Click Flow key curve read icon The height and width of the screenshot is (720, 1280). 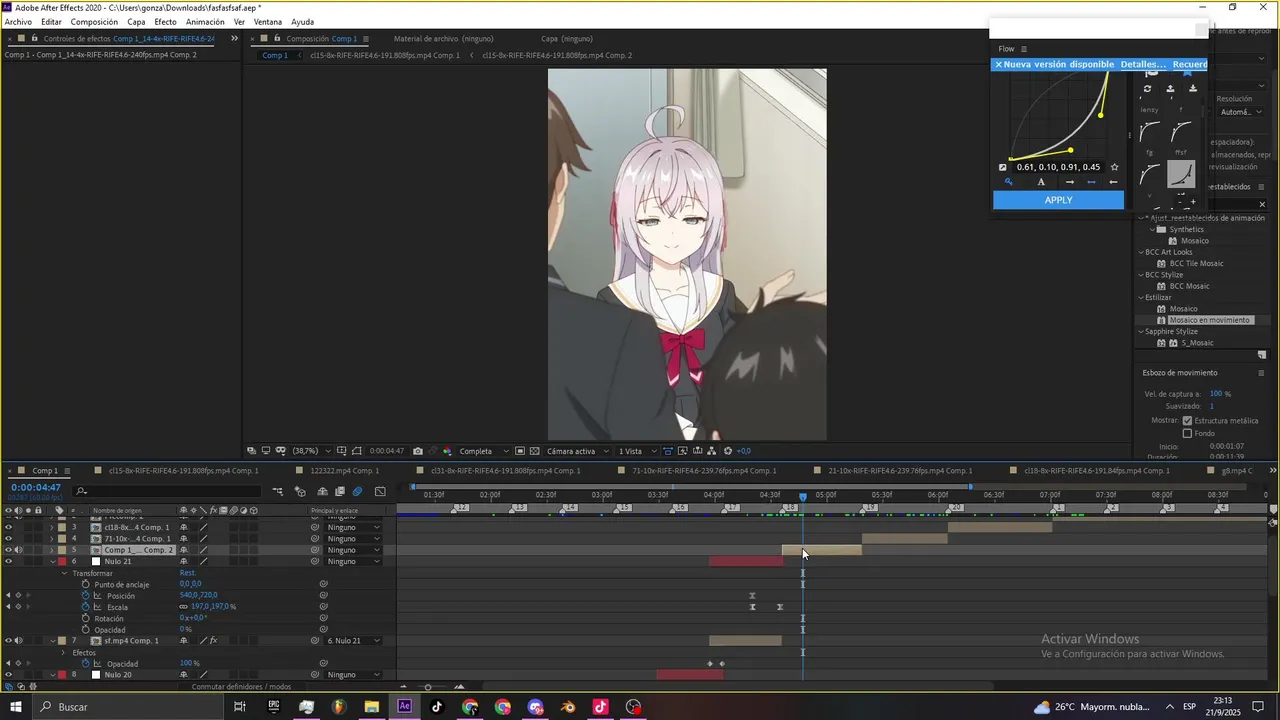[x=1008, y=182]
